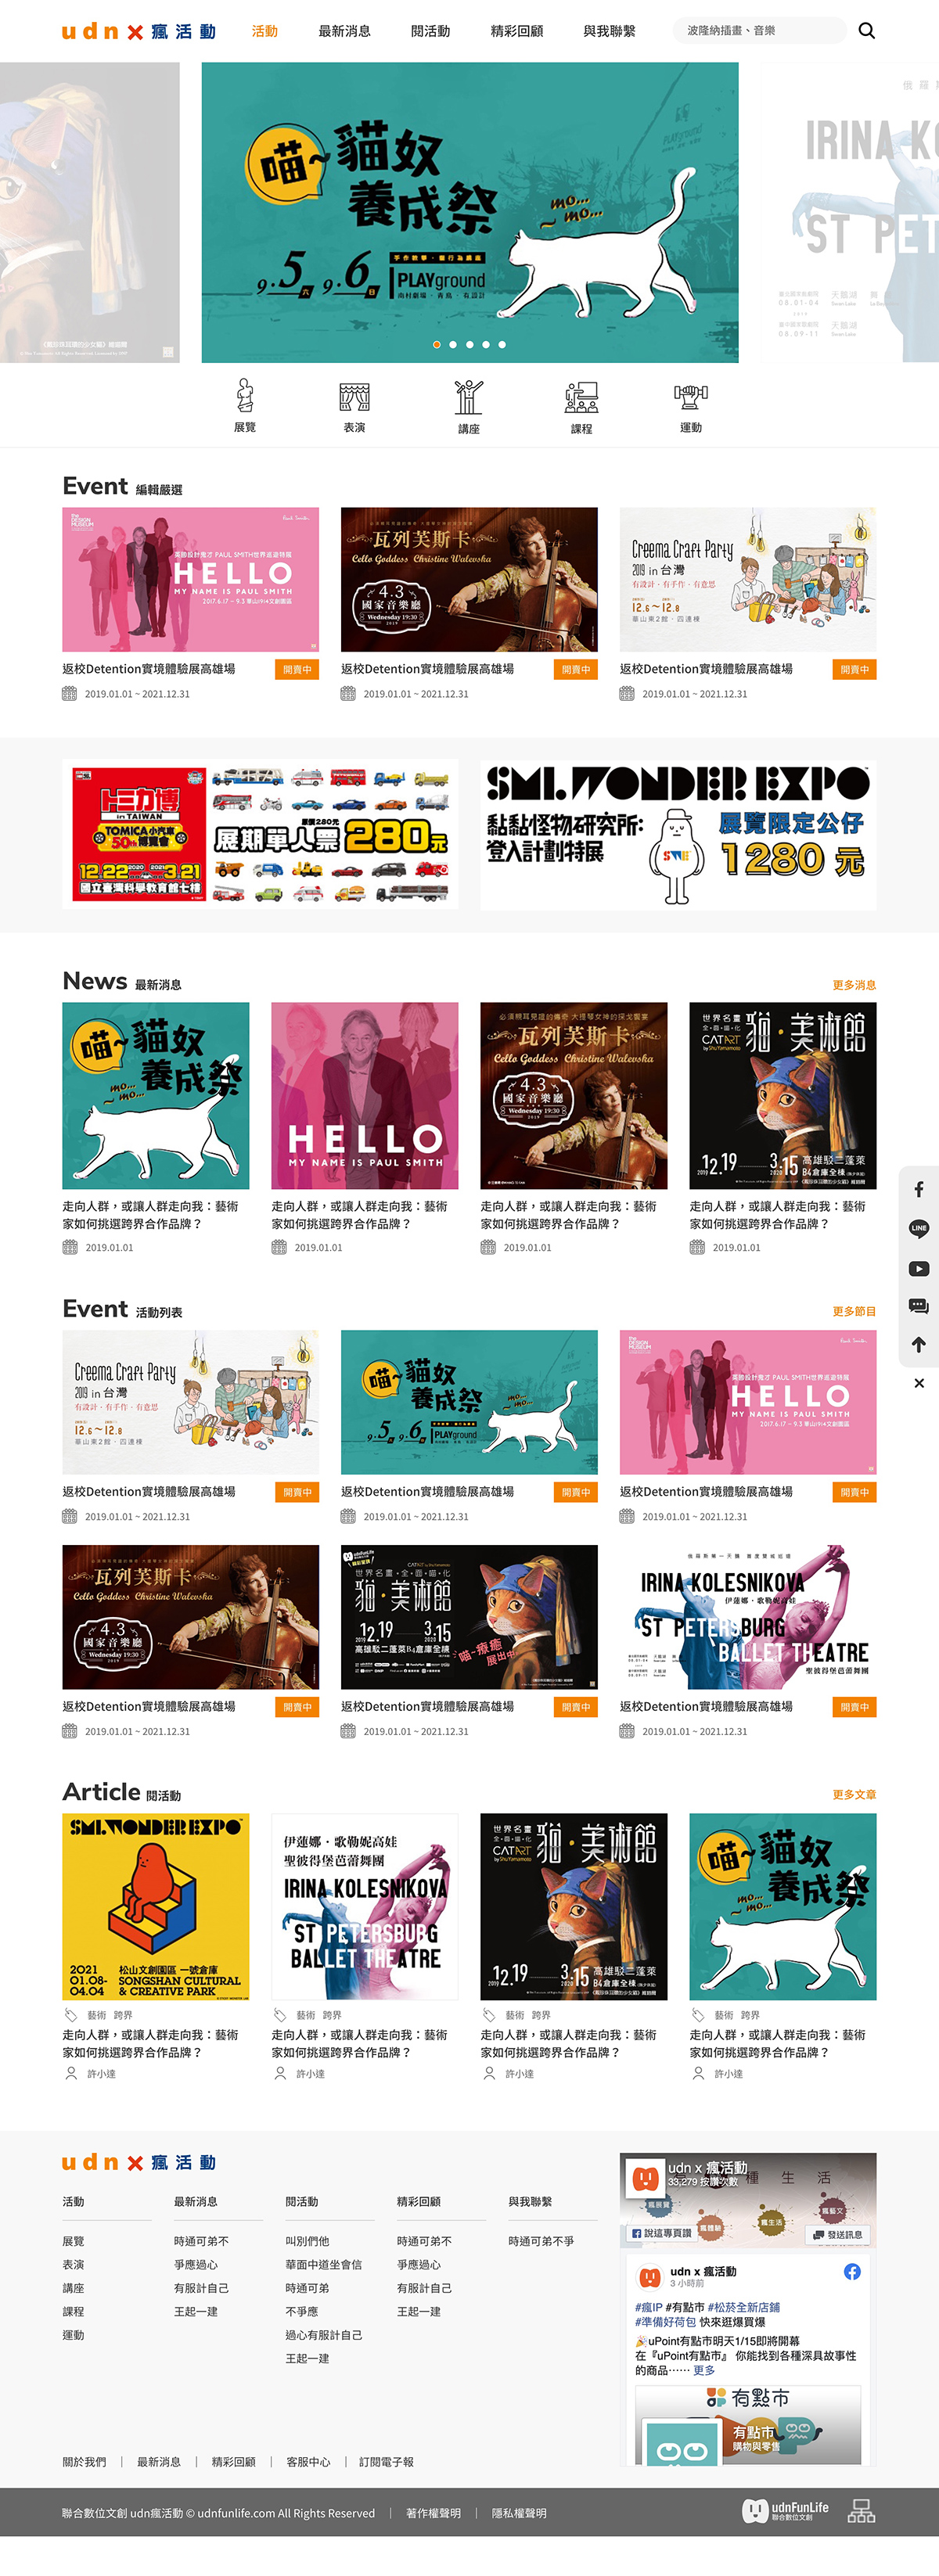This screenshot has height=2576, width=939.
Task: Click the Facebook icon in side floating bar
Action: coord(918,1189)
